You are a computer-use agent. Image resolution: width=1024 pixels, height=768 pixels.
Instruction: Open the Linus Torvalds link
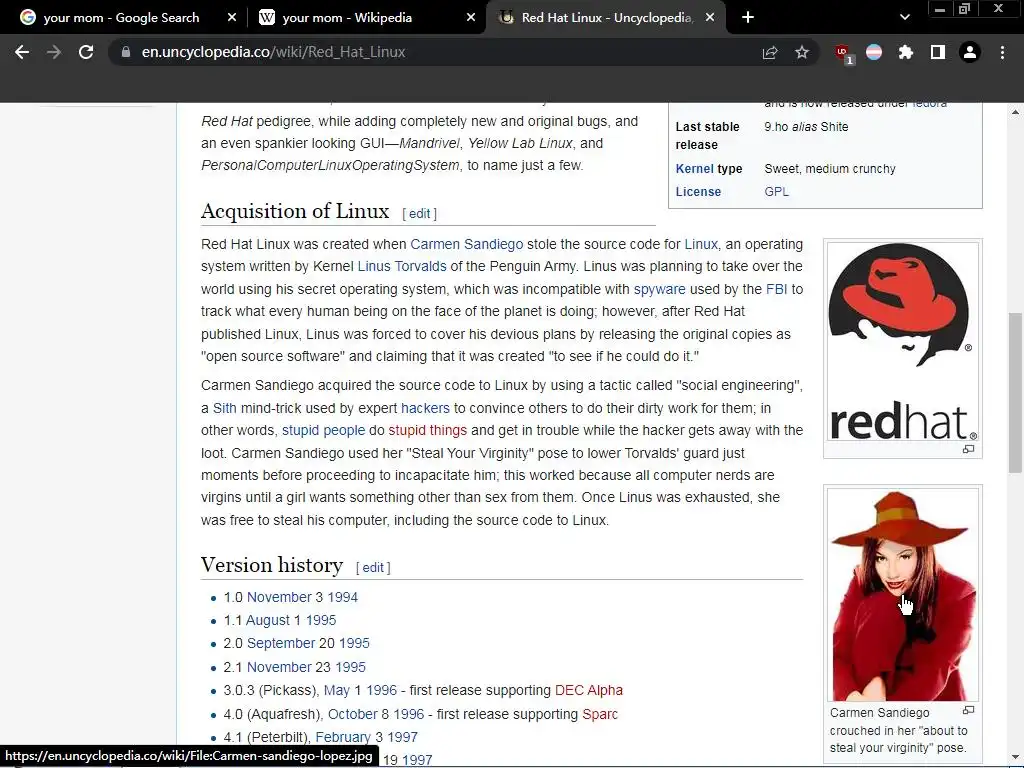[x=402, y=266]
